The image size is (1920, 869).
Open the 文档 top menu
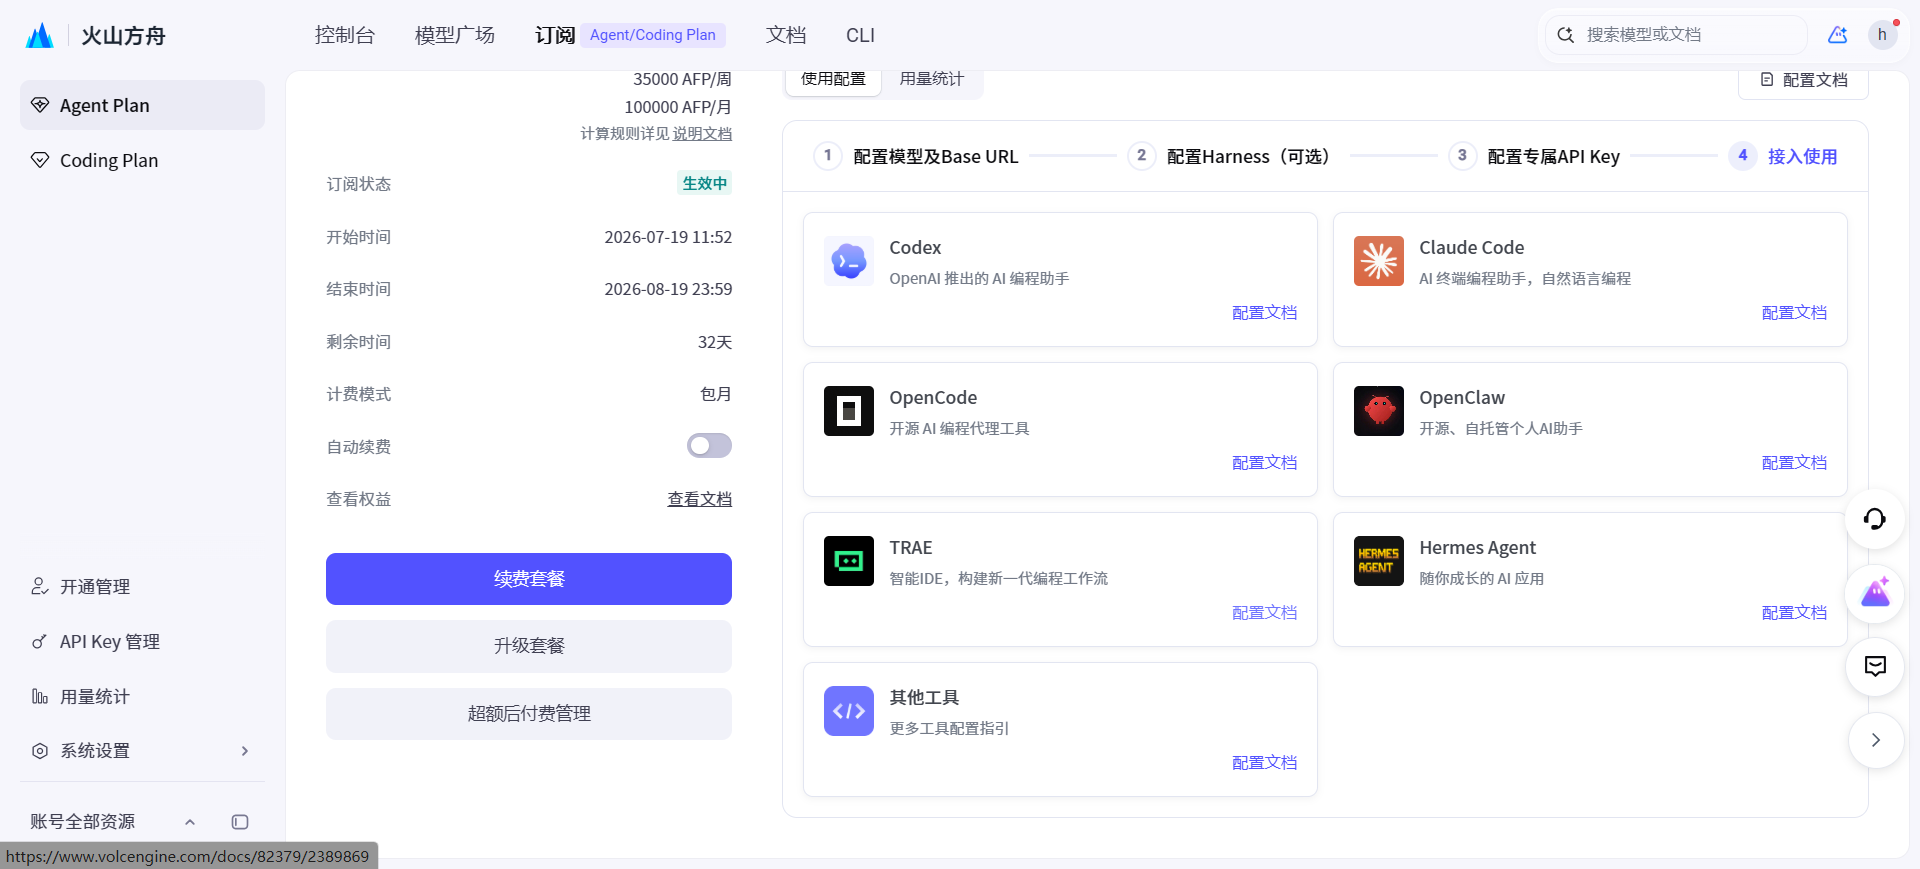786,35
